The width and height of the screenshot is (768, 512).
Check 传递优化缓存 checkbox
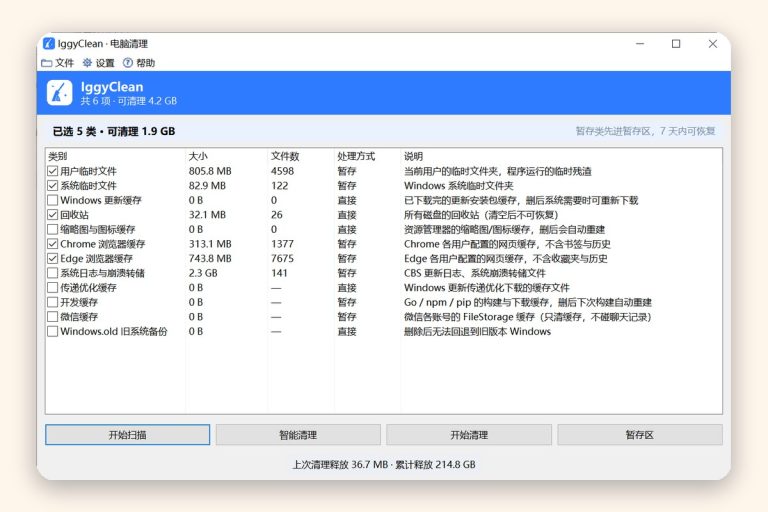click(53, 288)
